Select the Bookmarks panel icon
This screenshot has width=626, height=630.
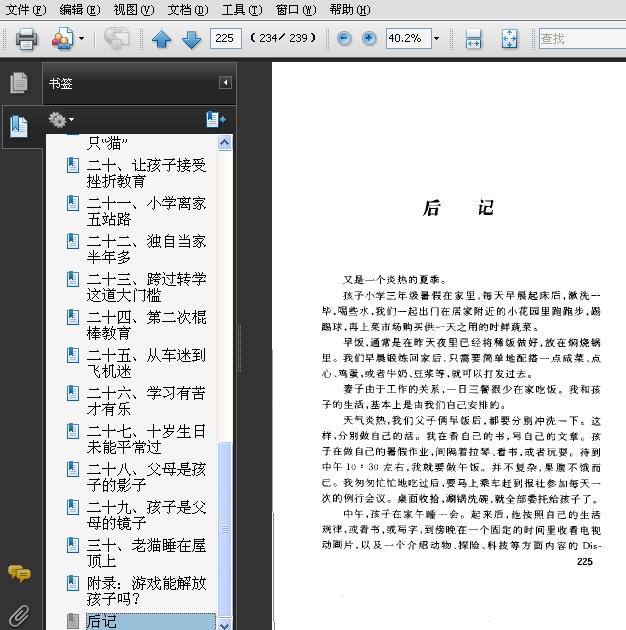click(x=19, y=127)
